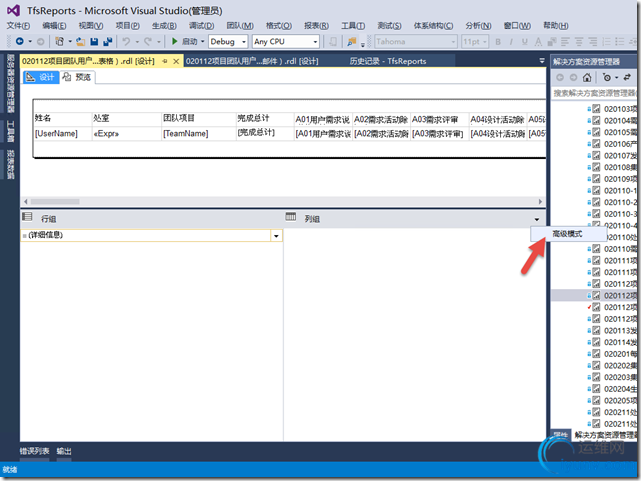Click the Save All icon
The height and width of the screenshot is (481, 641).
click(x=108, y=41)
